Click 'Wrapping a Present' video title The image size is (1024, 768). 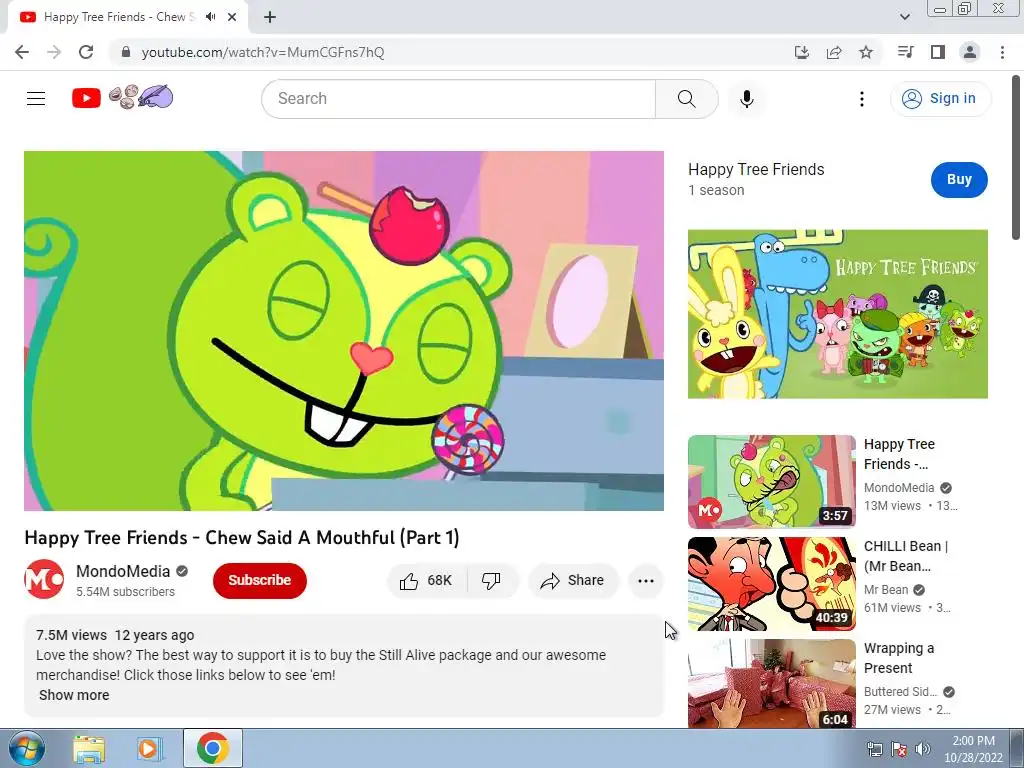899,658
